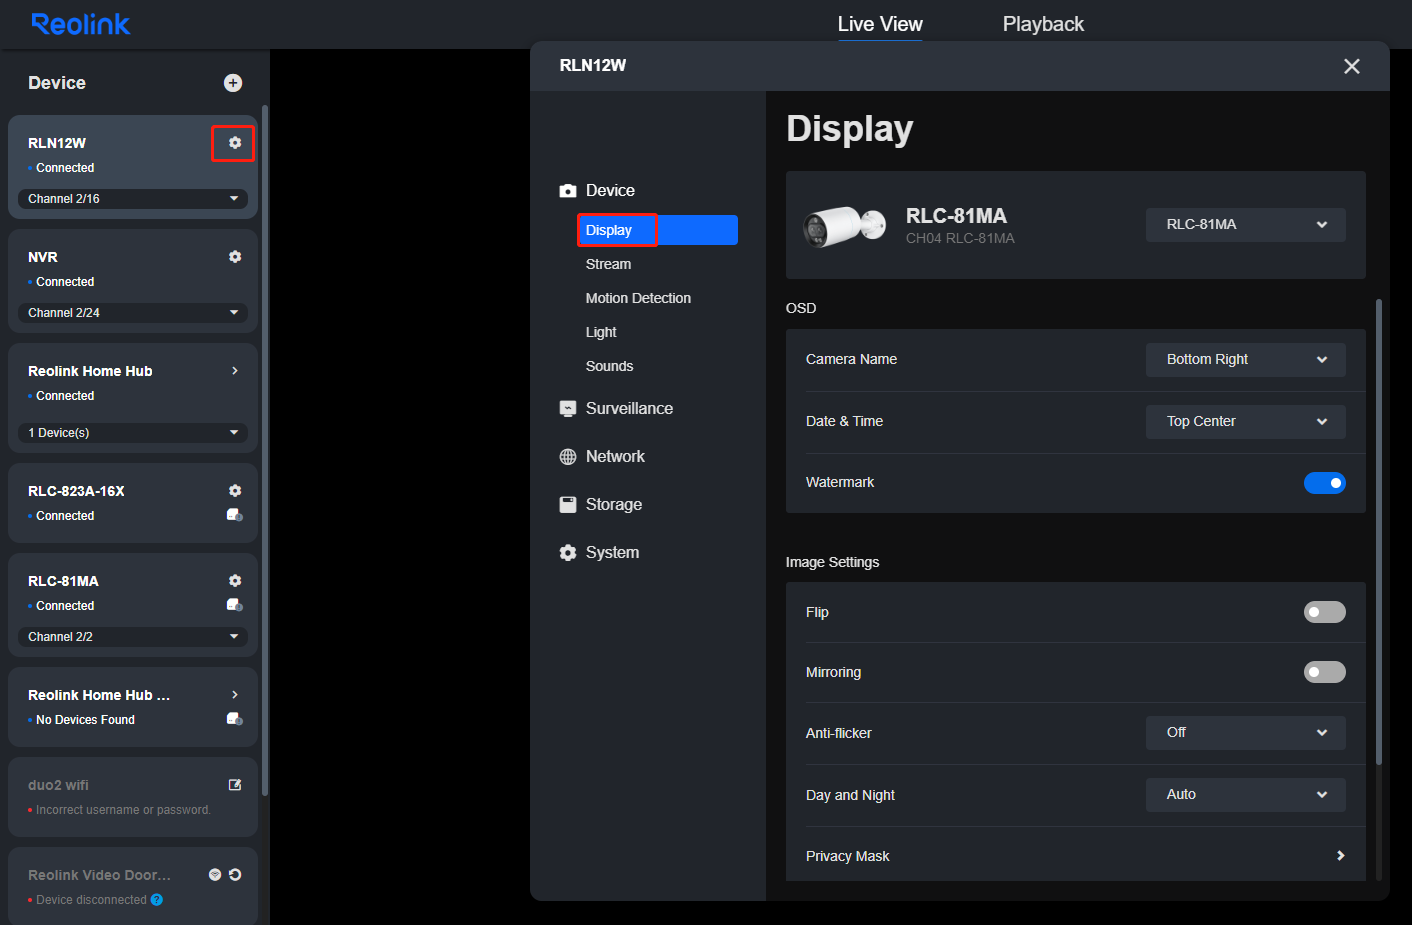The image size is (1412, 925).
Task: Click 'Incorrect username or password.' message
Action: click(123, 810)
